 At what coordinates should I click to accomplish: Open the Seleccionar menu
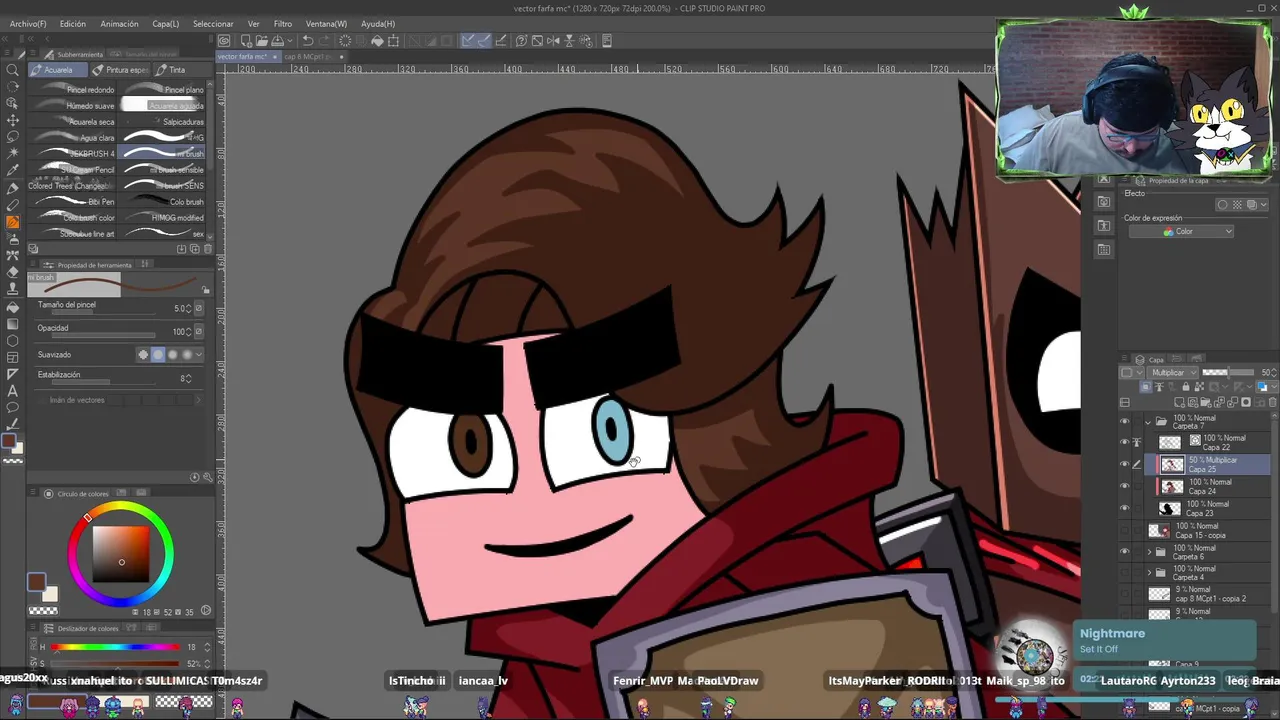click(x=213, y=24)
